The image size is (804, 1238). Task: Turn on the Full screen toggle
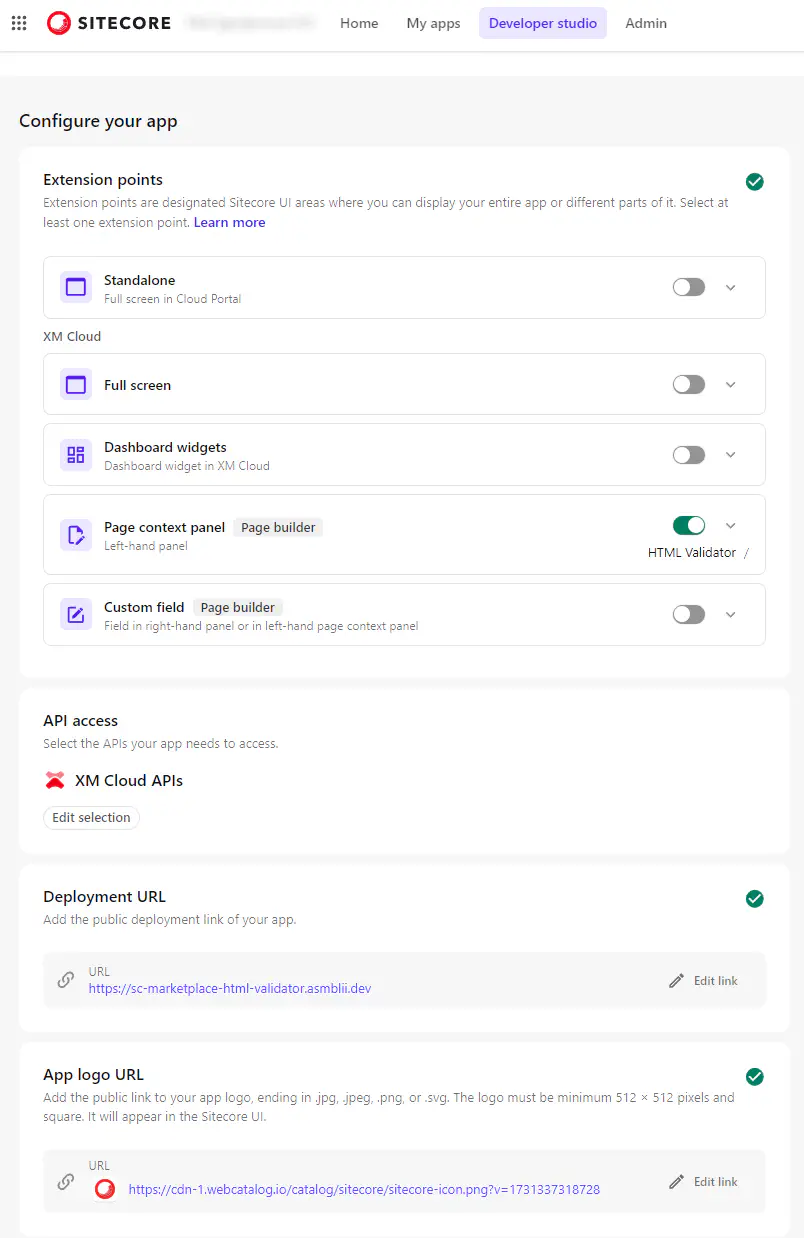pyautogui.click(x=689, y=384)
